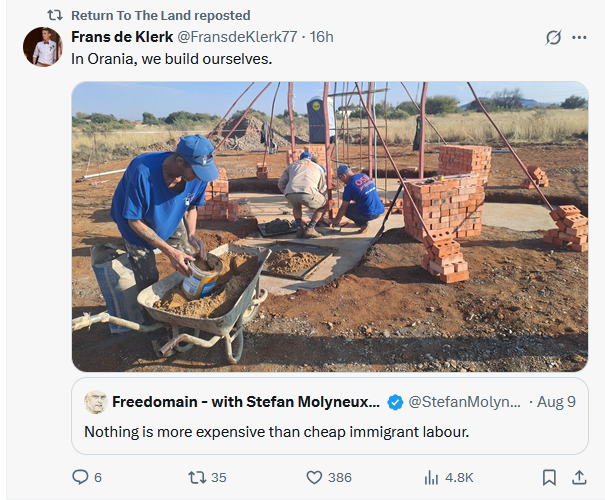The image size is (605, 500).
Task: Click the Aug 9 quoted tweet date
Action: pyautogui.click(x=557, y=402)
